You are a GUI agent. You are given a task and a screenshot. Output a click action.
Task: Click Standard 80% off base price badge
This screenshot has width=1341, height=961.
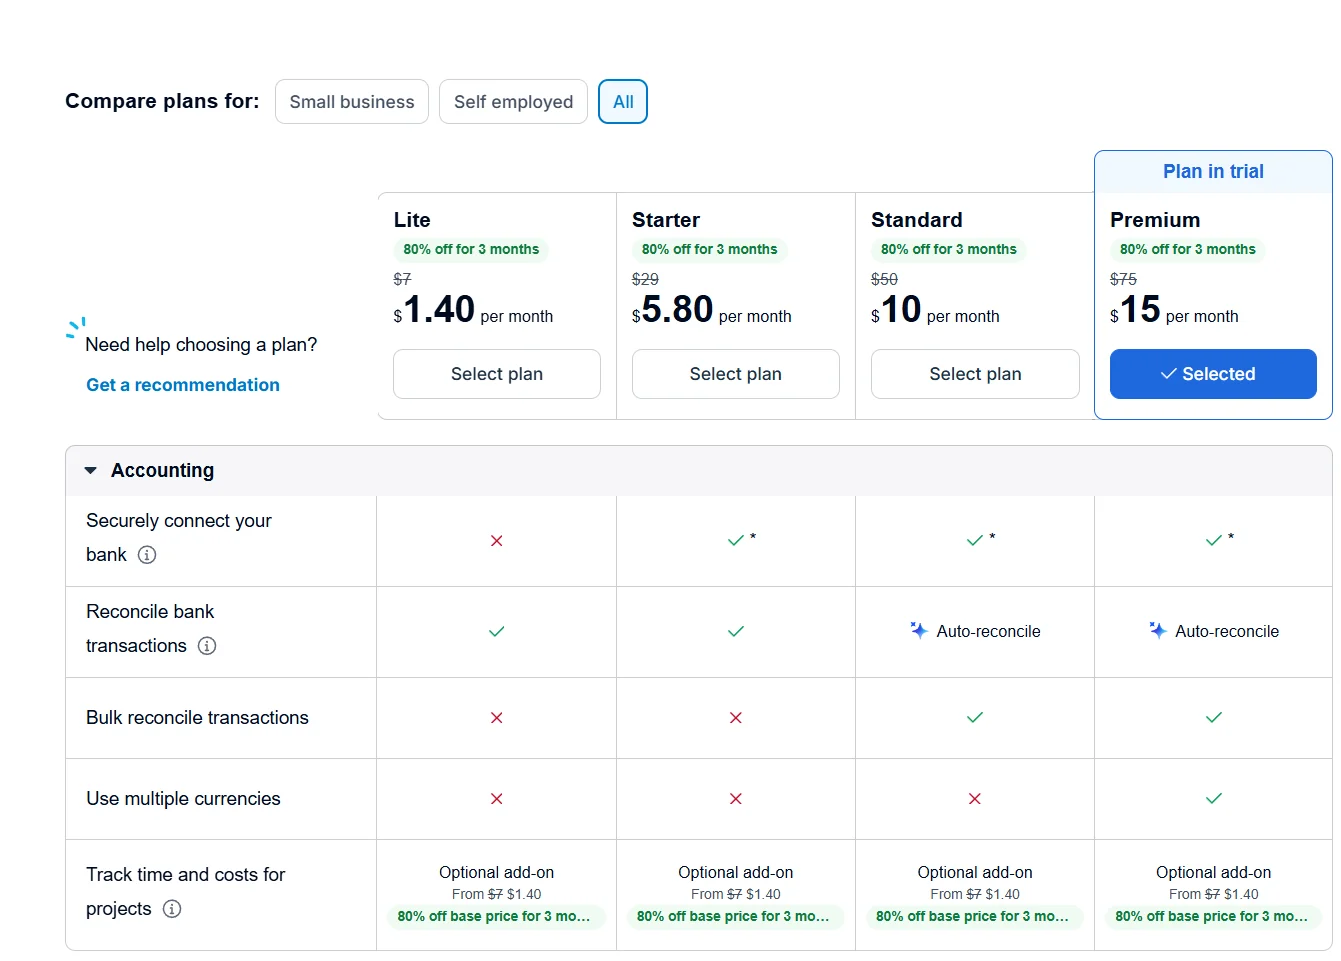click(973, 916)
